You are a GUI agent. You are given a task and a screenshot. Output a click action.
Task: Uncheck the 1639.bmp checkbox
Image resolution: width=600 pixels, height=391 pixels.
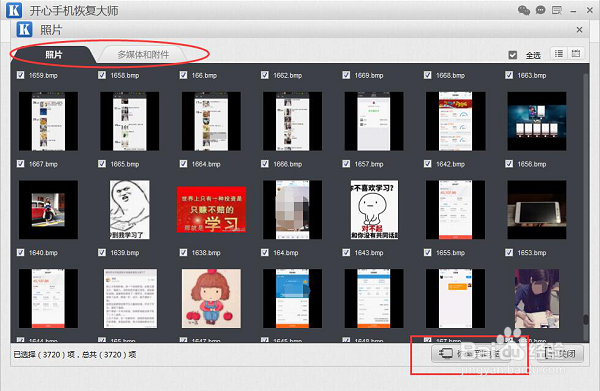point(102,253)
